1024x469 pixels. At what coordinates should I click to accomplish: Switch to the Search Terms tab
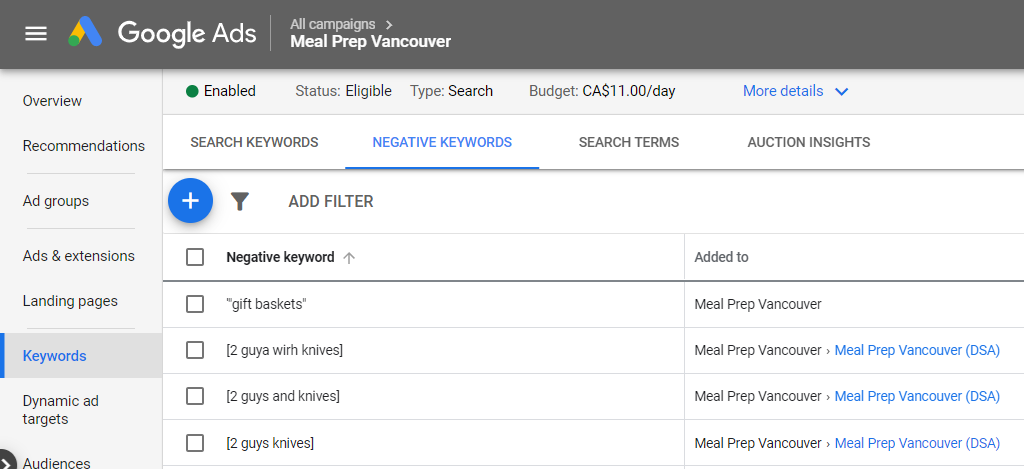(x=628, y=142)
